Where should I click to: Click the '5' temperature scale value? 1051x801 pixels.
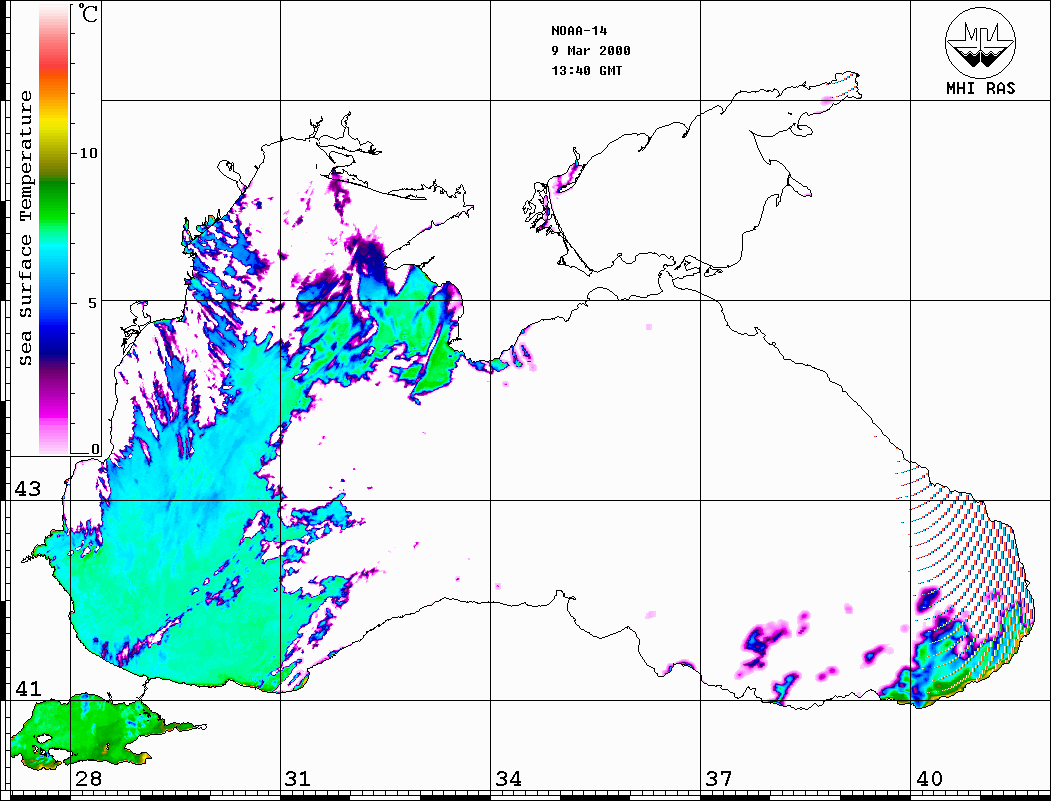(x=93, y=303)
